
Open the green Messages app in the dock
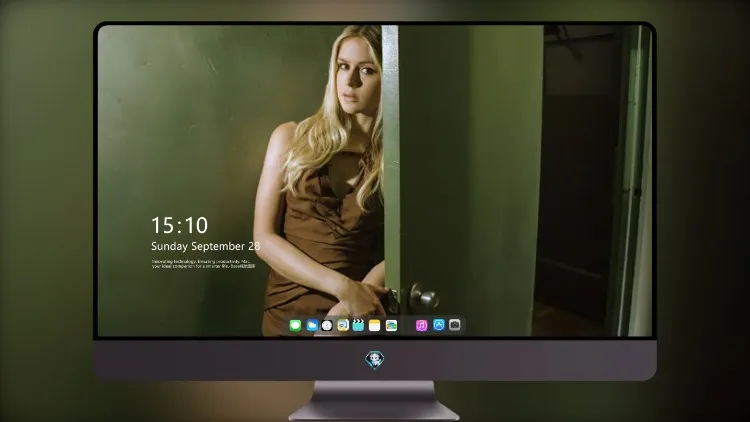[295, 325]
